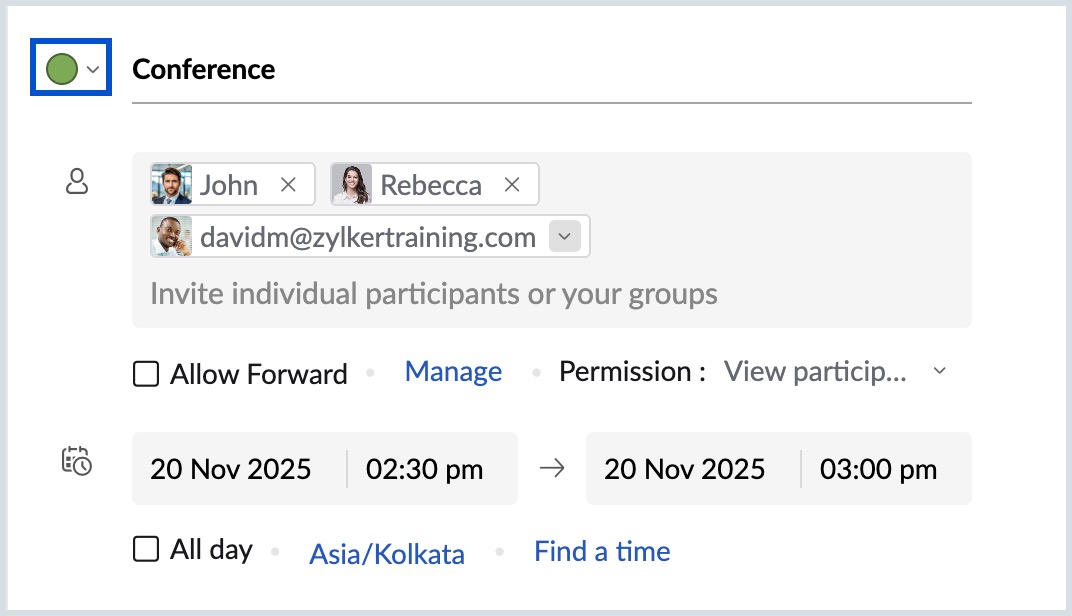Click the green calendar color circle
The width and height of the screenshot is (1072, 616).
coord(62,69)
